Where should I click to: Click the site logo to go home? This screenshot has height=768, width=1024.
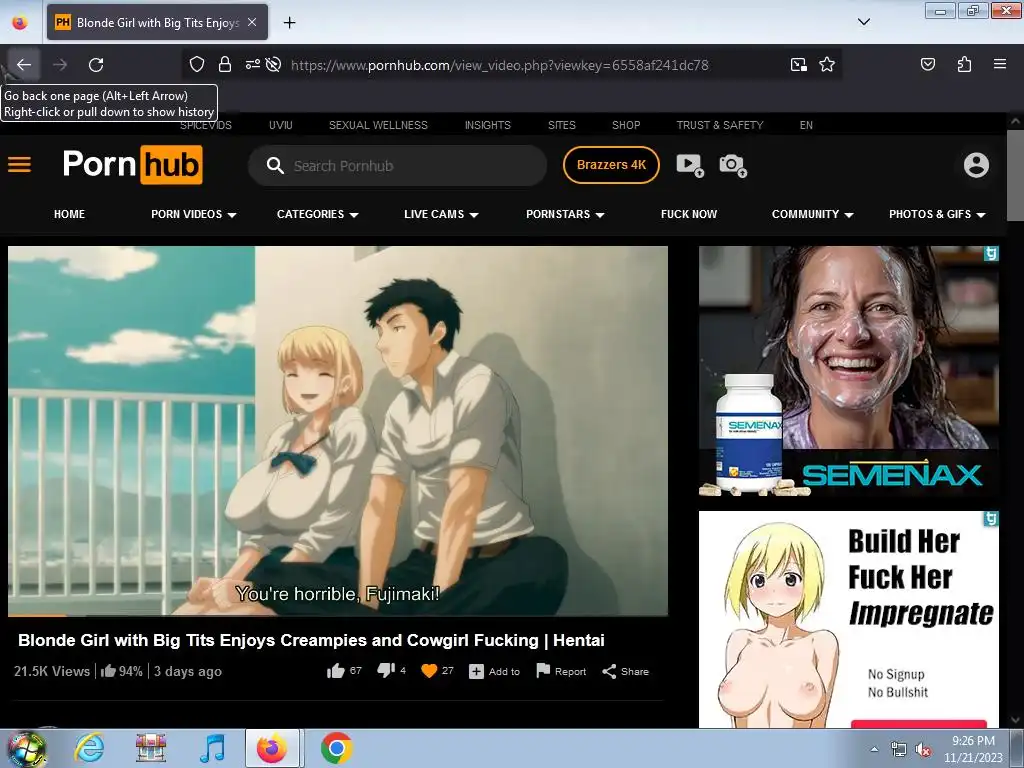[133, 164]
